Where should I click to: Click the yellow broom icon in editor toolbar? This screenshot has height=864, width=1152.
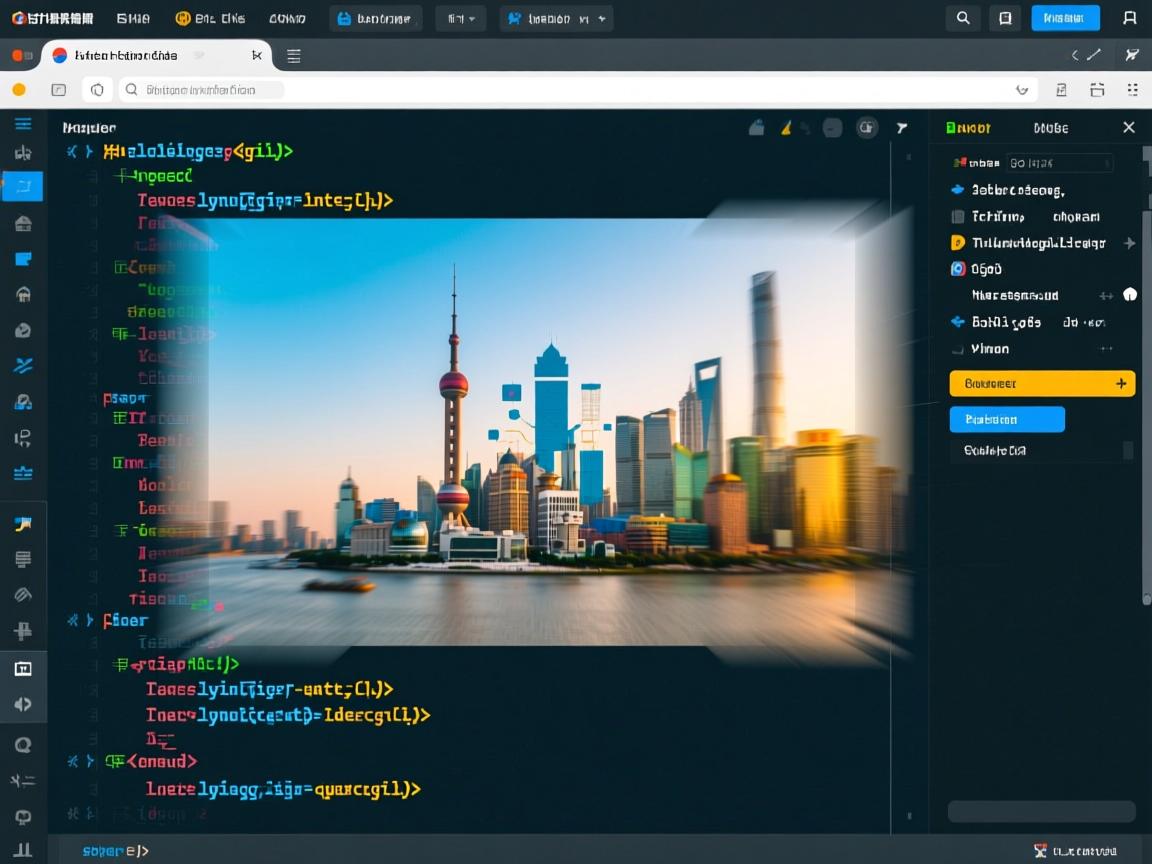(786, 128)
